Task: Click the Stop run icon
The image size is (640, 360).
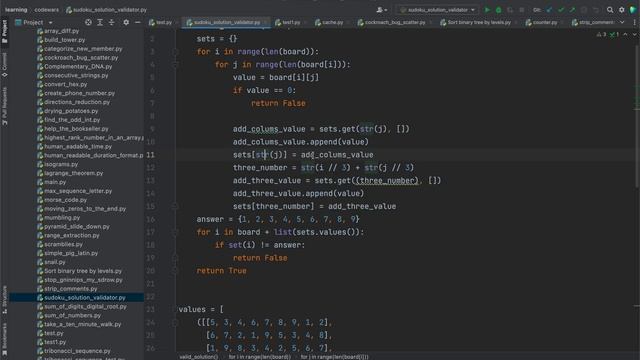Action: pyautogui.click(x=521, y=10)
